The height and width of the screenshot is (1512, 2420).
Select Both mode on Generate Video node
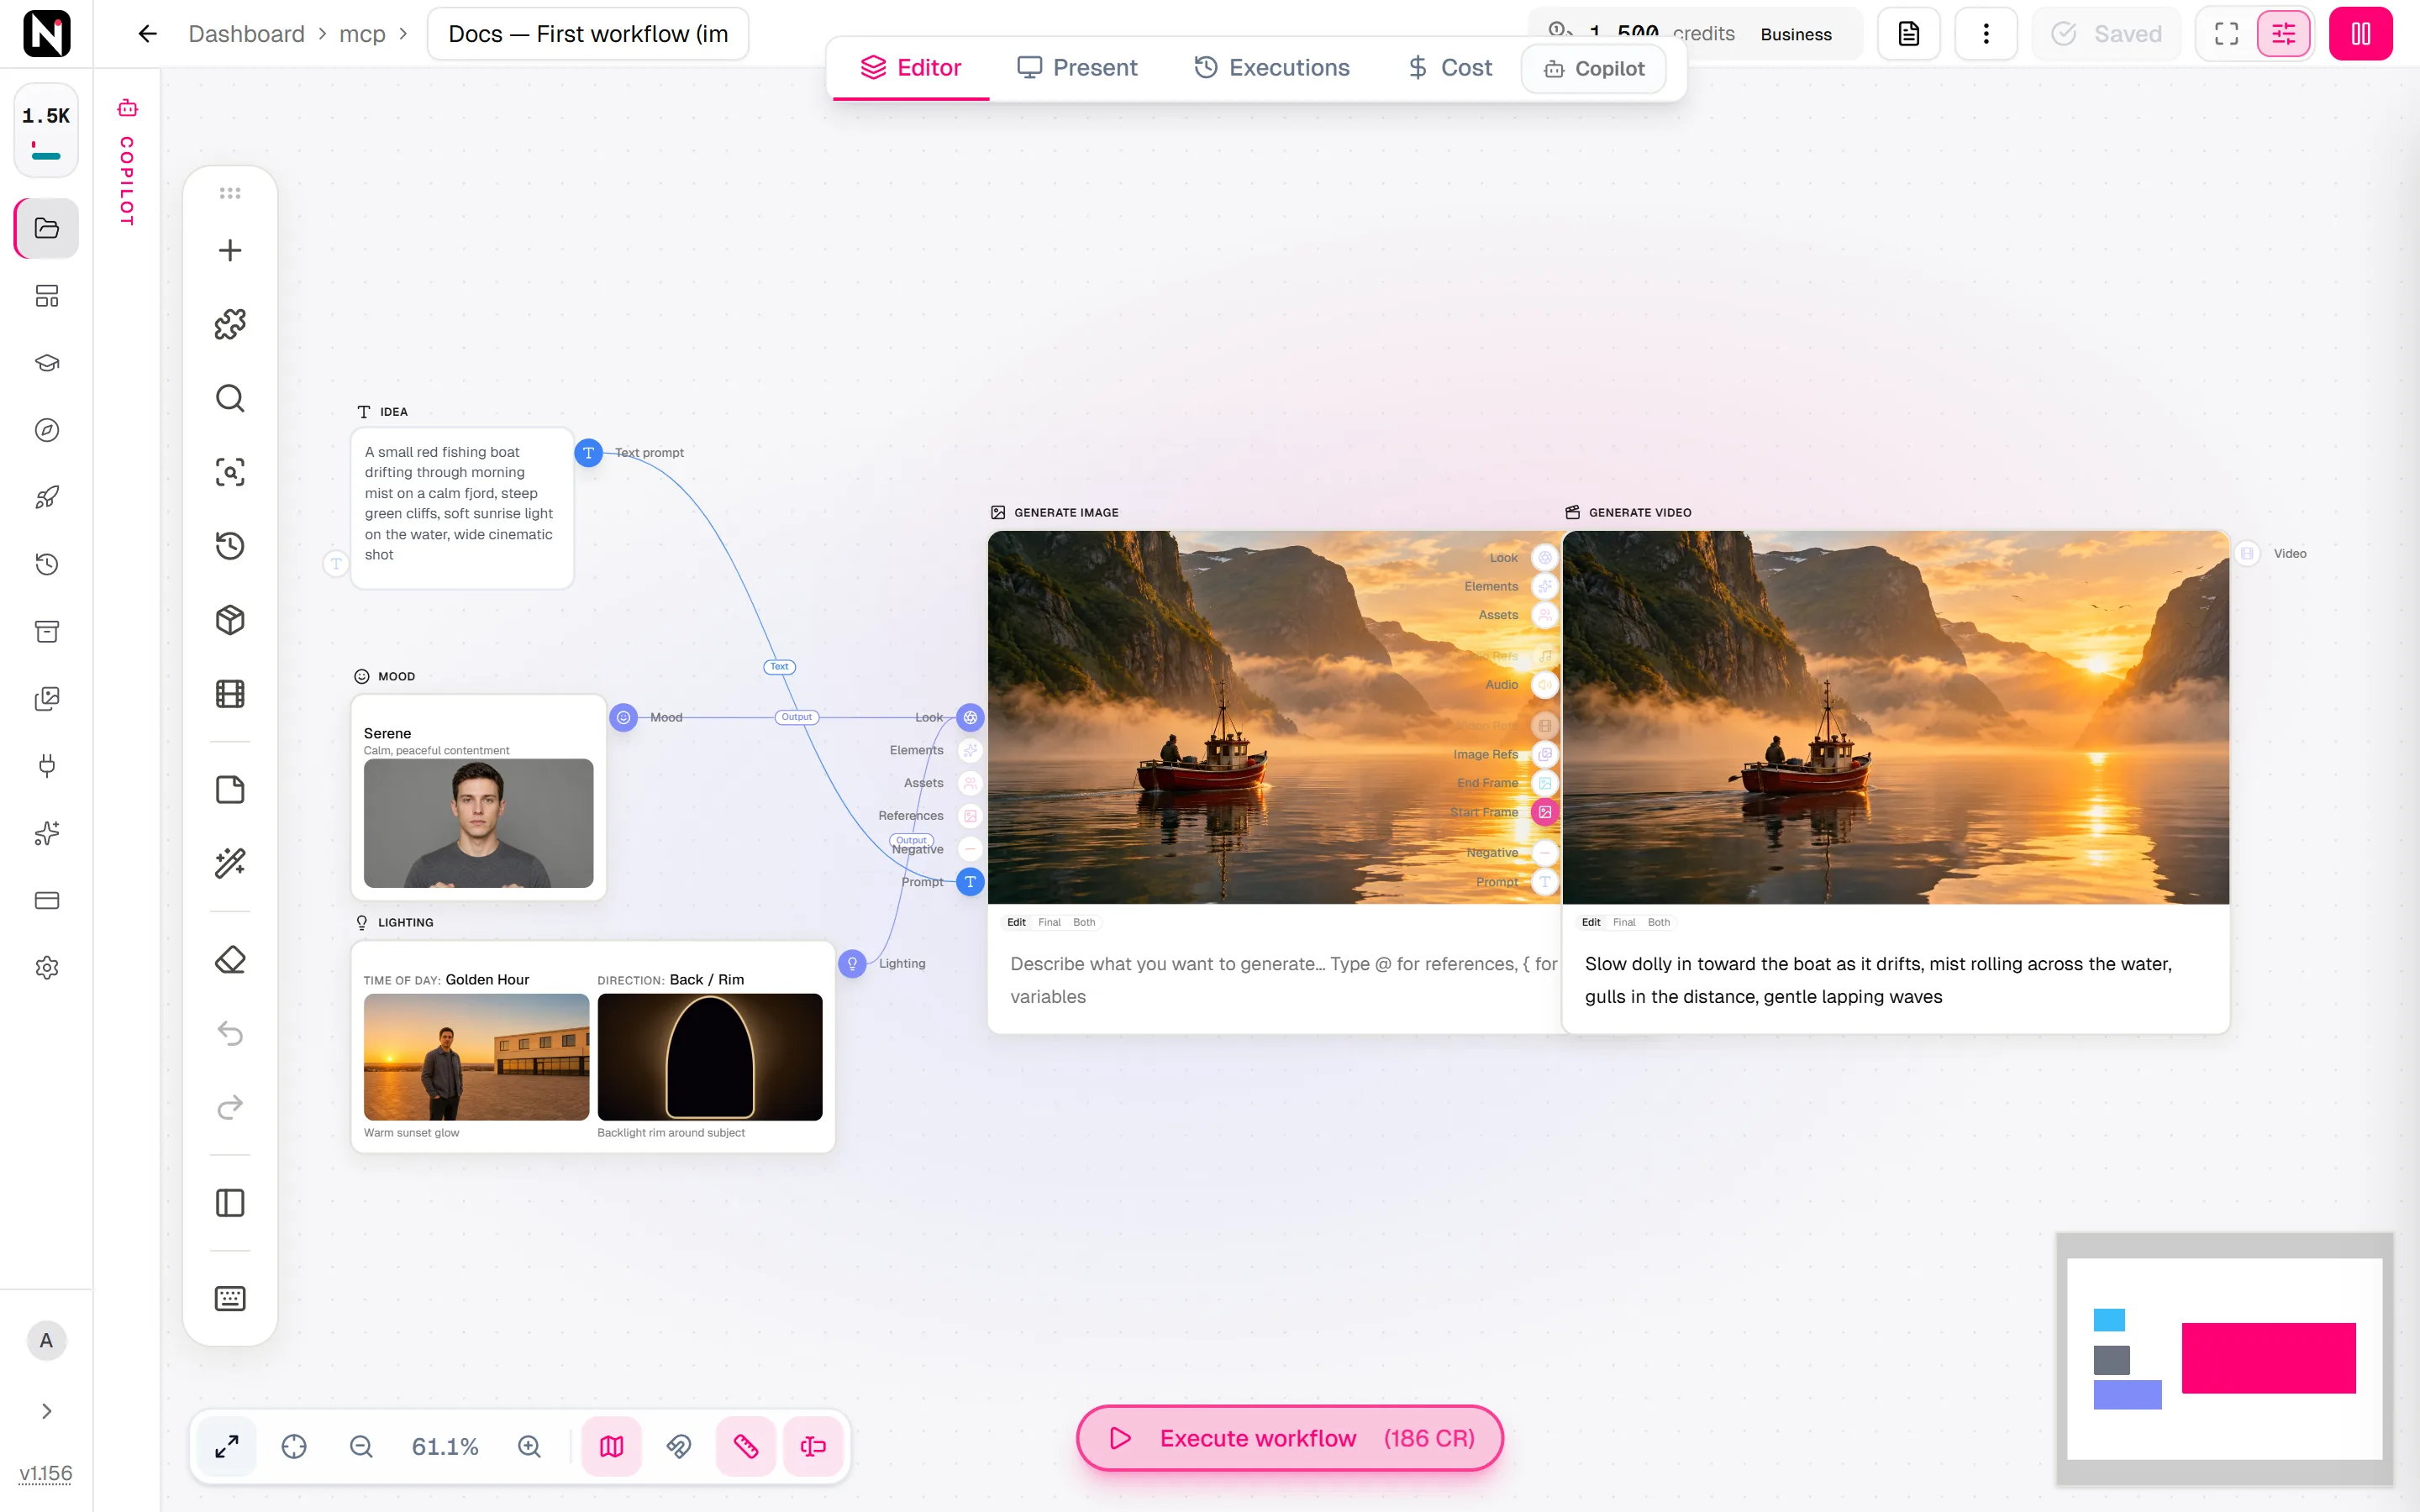coord(1659,922)
